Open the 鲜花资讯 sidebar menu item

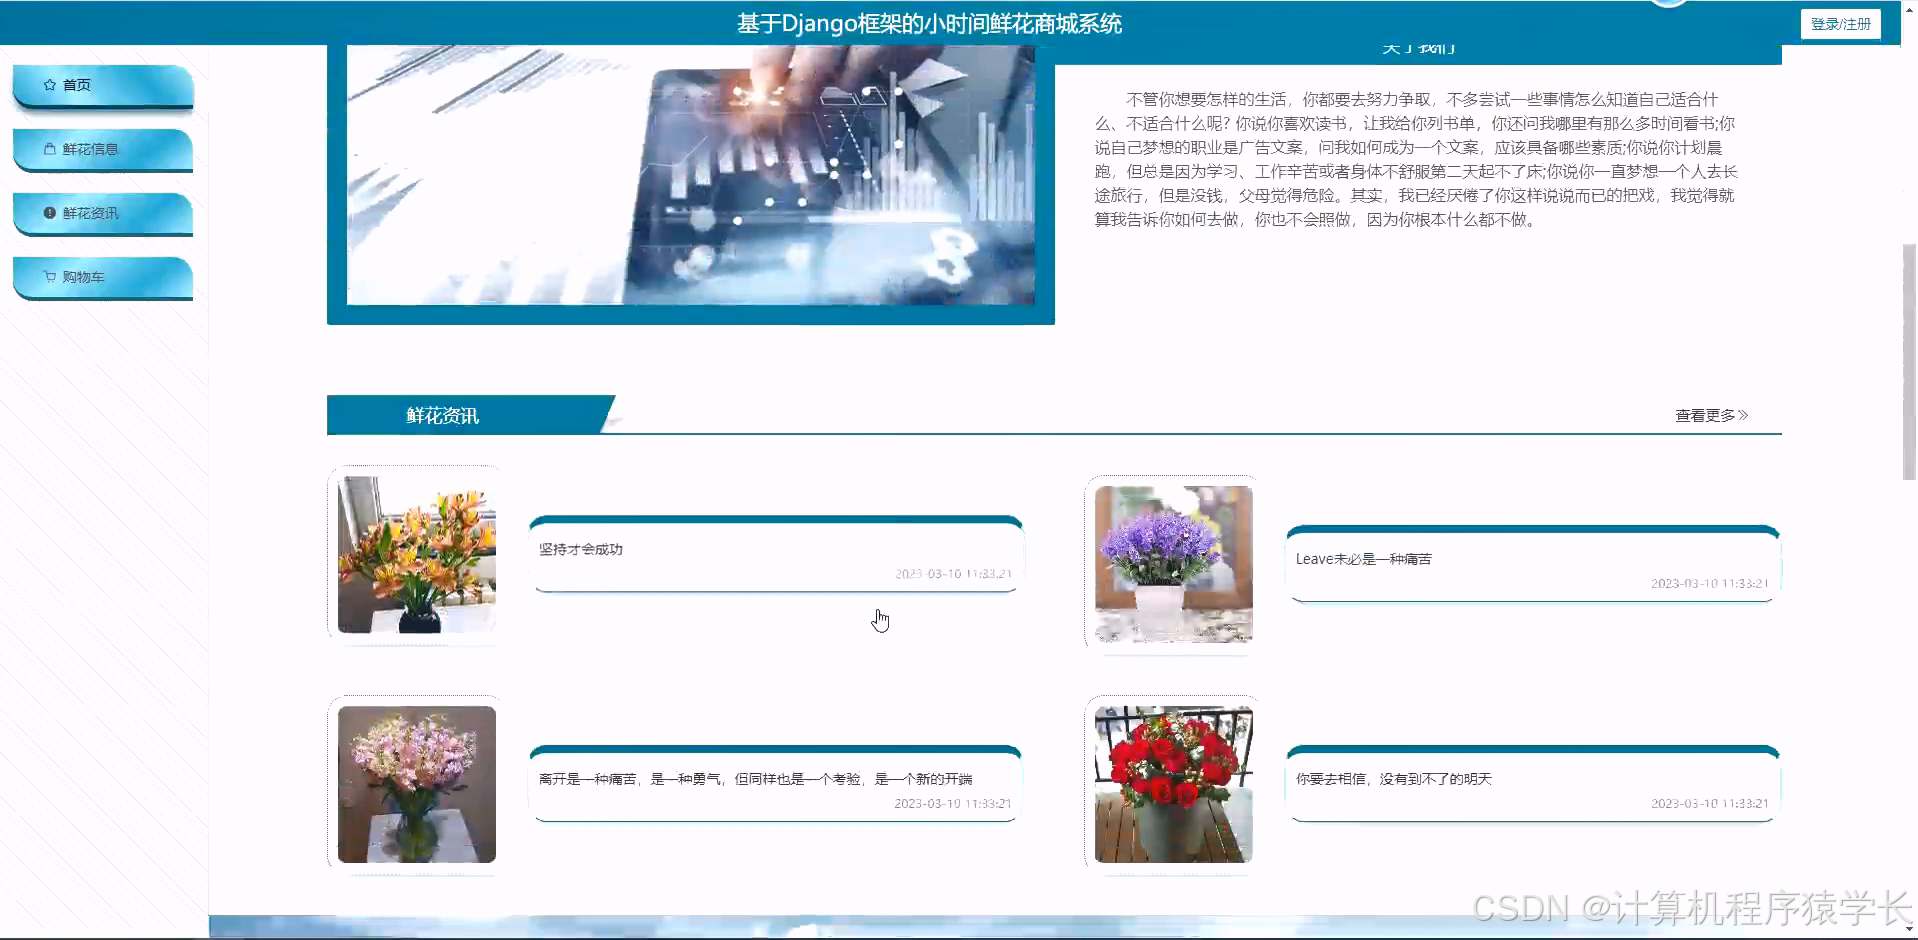point(103,214)
